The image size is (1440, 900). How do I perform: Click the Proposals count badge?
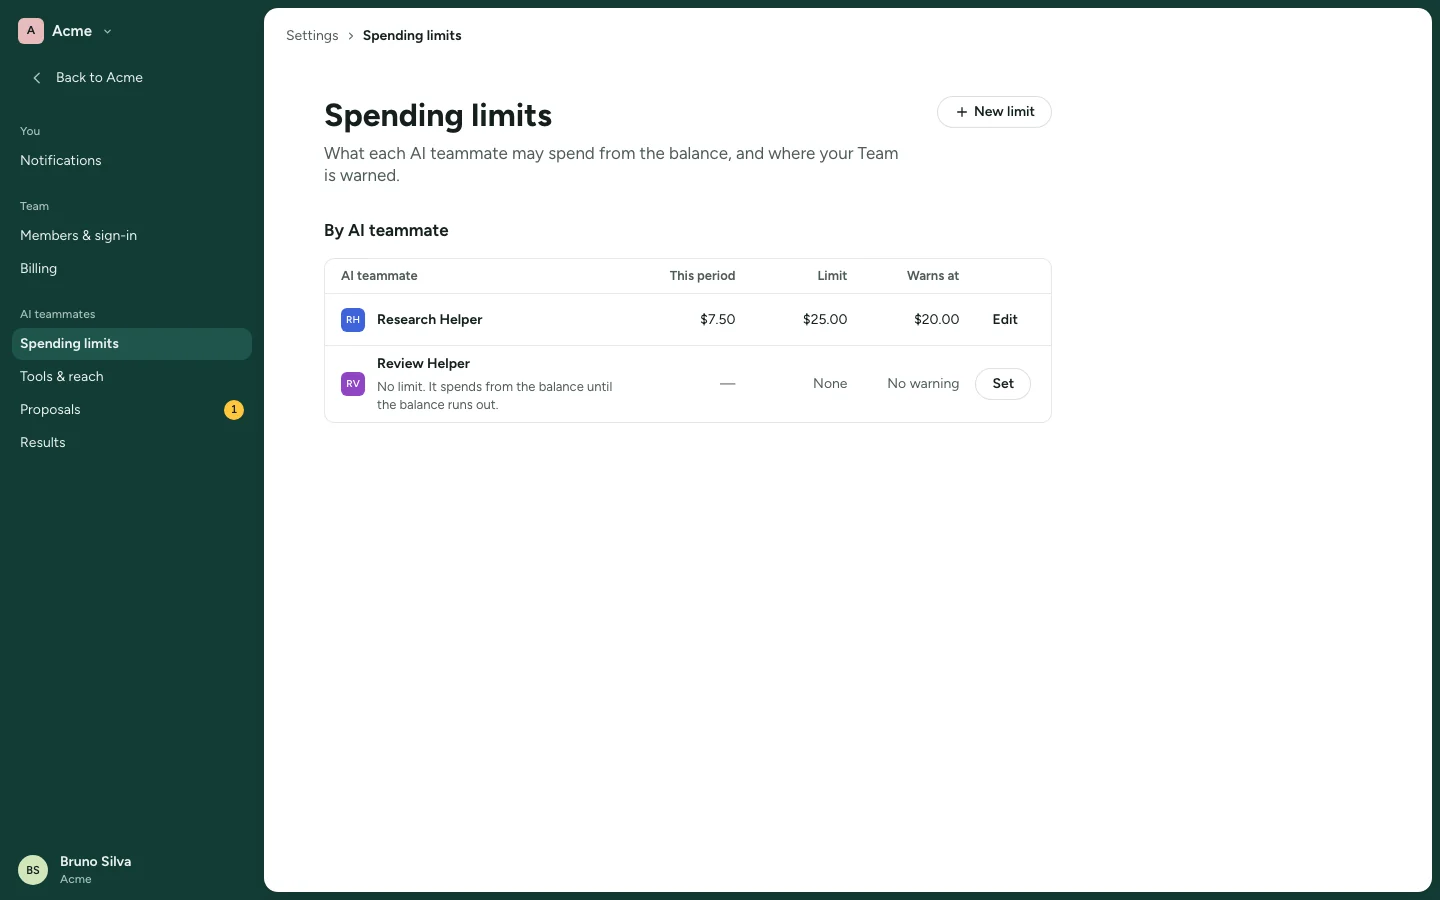pyautogui.click(x=234, y=410)
